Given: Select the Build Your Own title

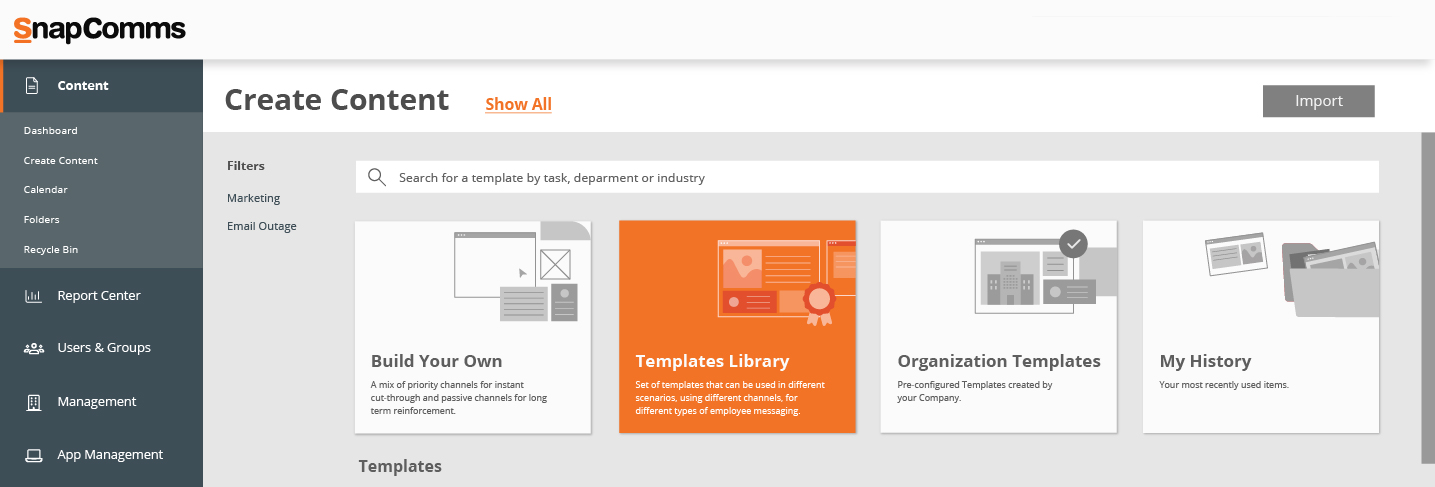Looking at the screenshot, I should 437,361.
